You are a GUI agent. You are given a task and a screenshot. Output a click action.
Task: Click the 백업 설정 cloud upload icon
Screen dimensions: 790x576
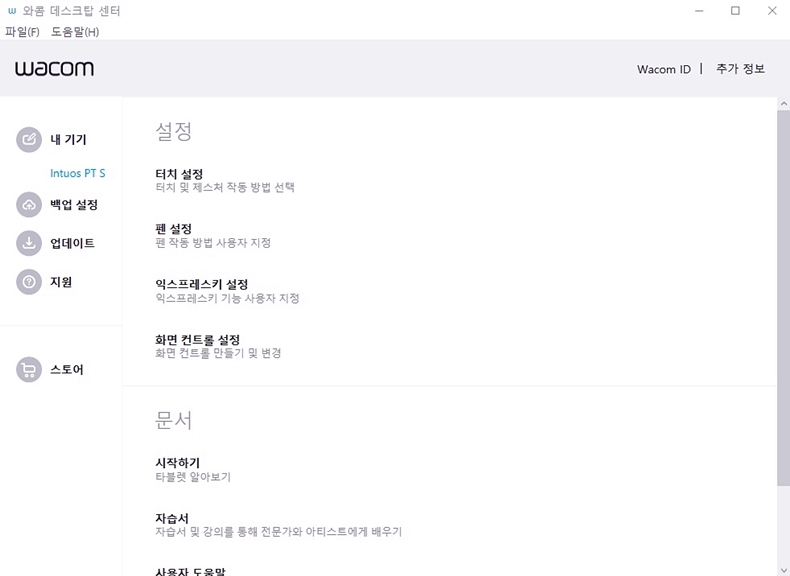(x=29, y=205)
